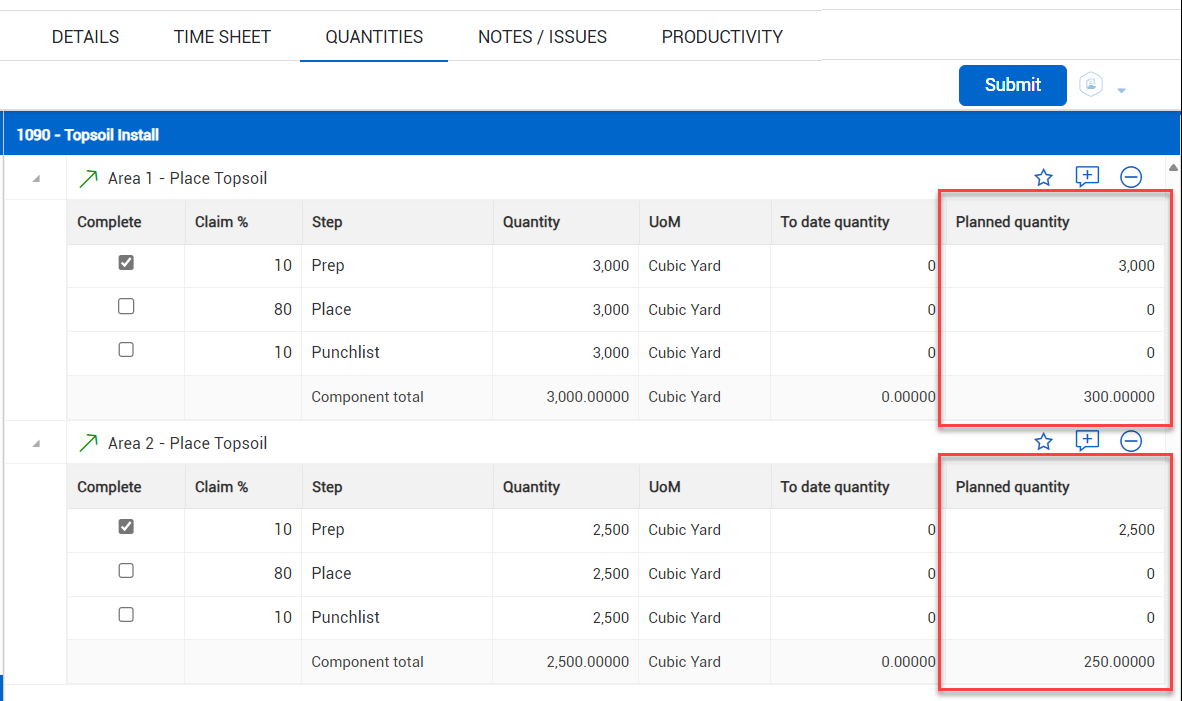Click the minus circle icon on Area 2
Viewport: 1182px width, 701px height.
(x=1131, y=442)
